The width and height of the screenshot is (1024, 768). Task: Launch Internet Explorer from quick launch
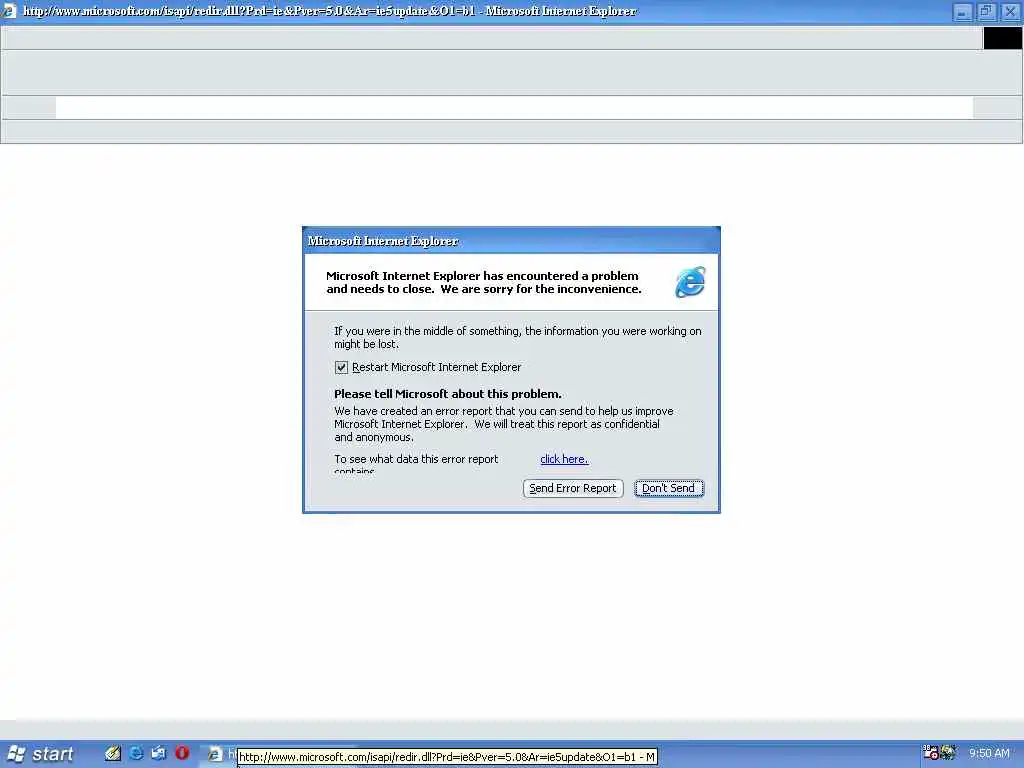136,753
